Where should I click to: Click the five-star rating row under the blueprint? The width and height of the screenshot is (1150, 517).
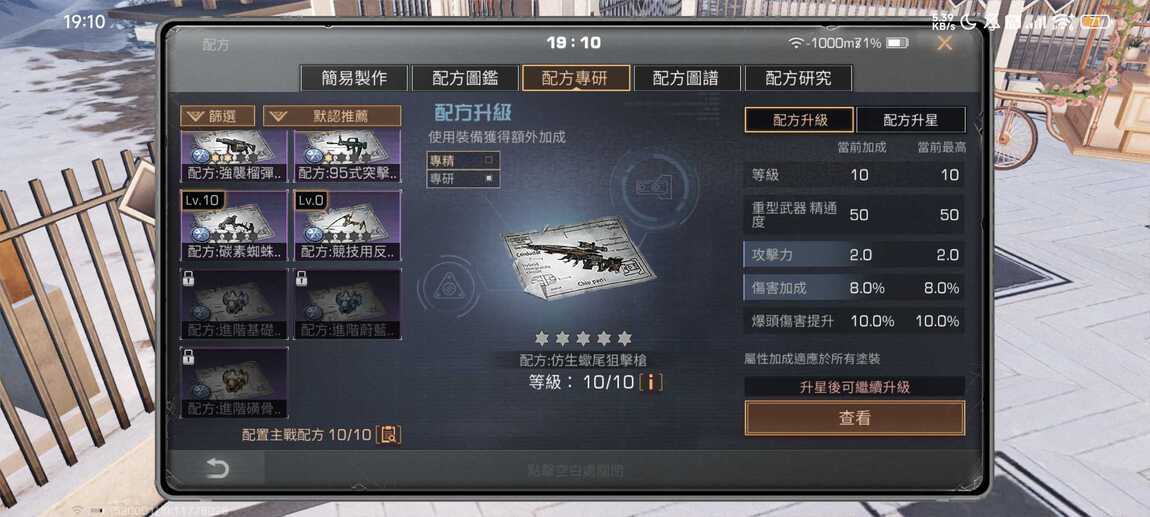(583, 338)
